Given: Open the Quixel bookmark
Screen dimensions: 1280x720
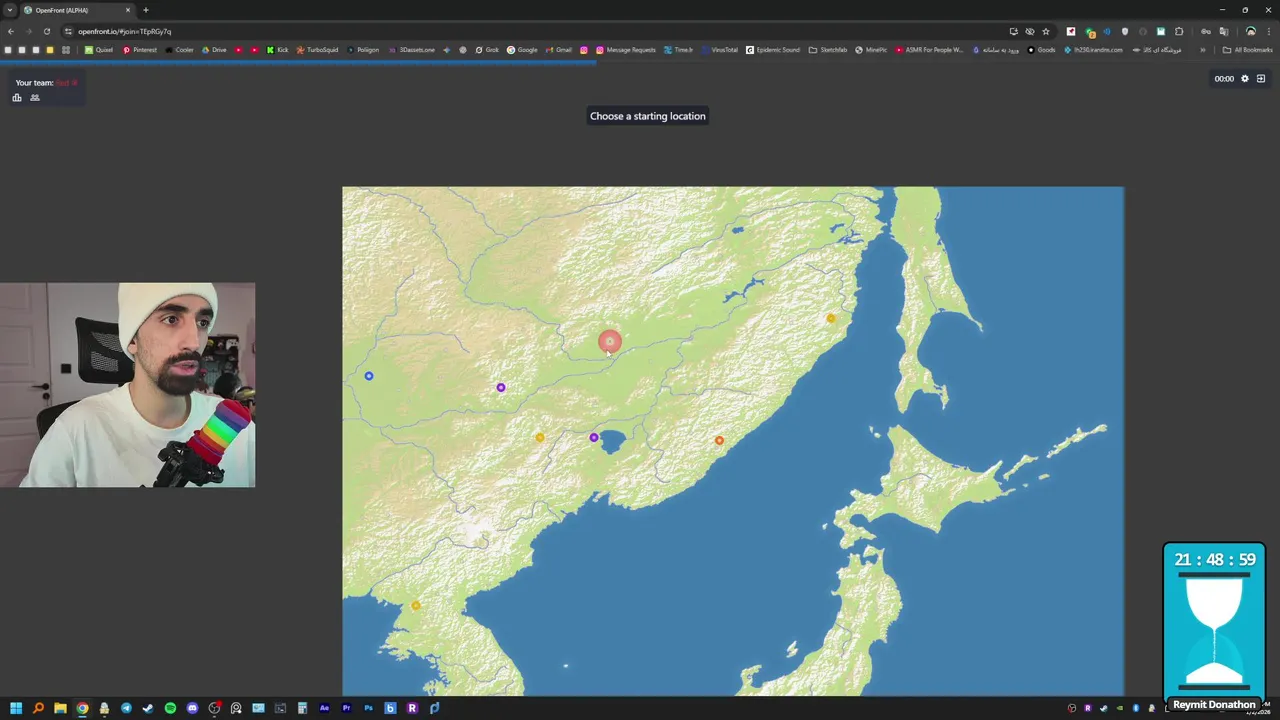Looking at the screenshot, I should coord(99,49).
